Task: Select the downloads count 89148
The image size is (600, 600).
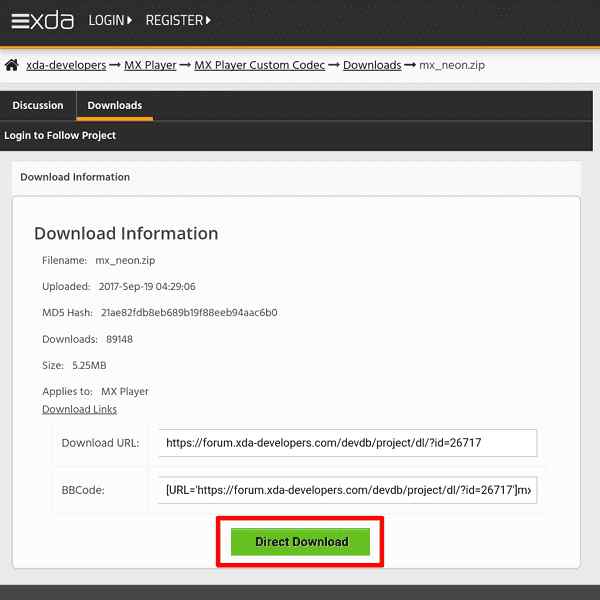Action: point(119,339)
